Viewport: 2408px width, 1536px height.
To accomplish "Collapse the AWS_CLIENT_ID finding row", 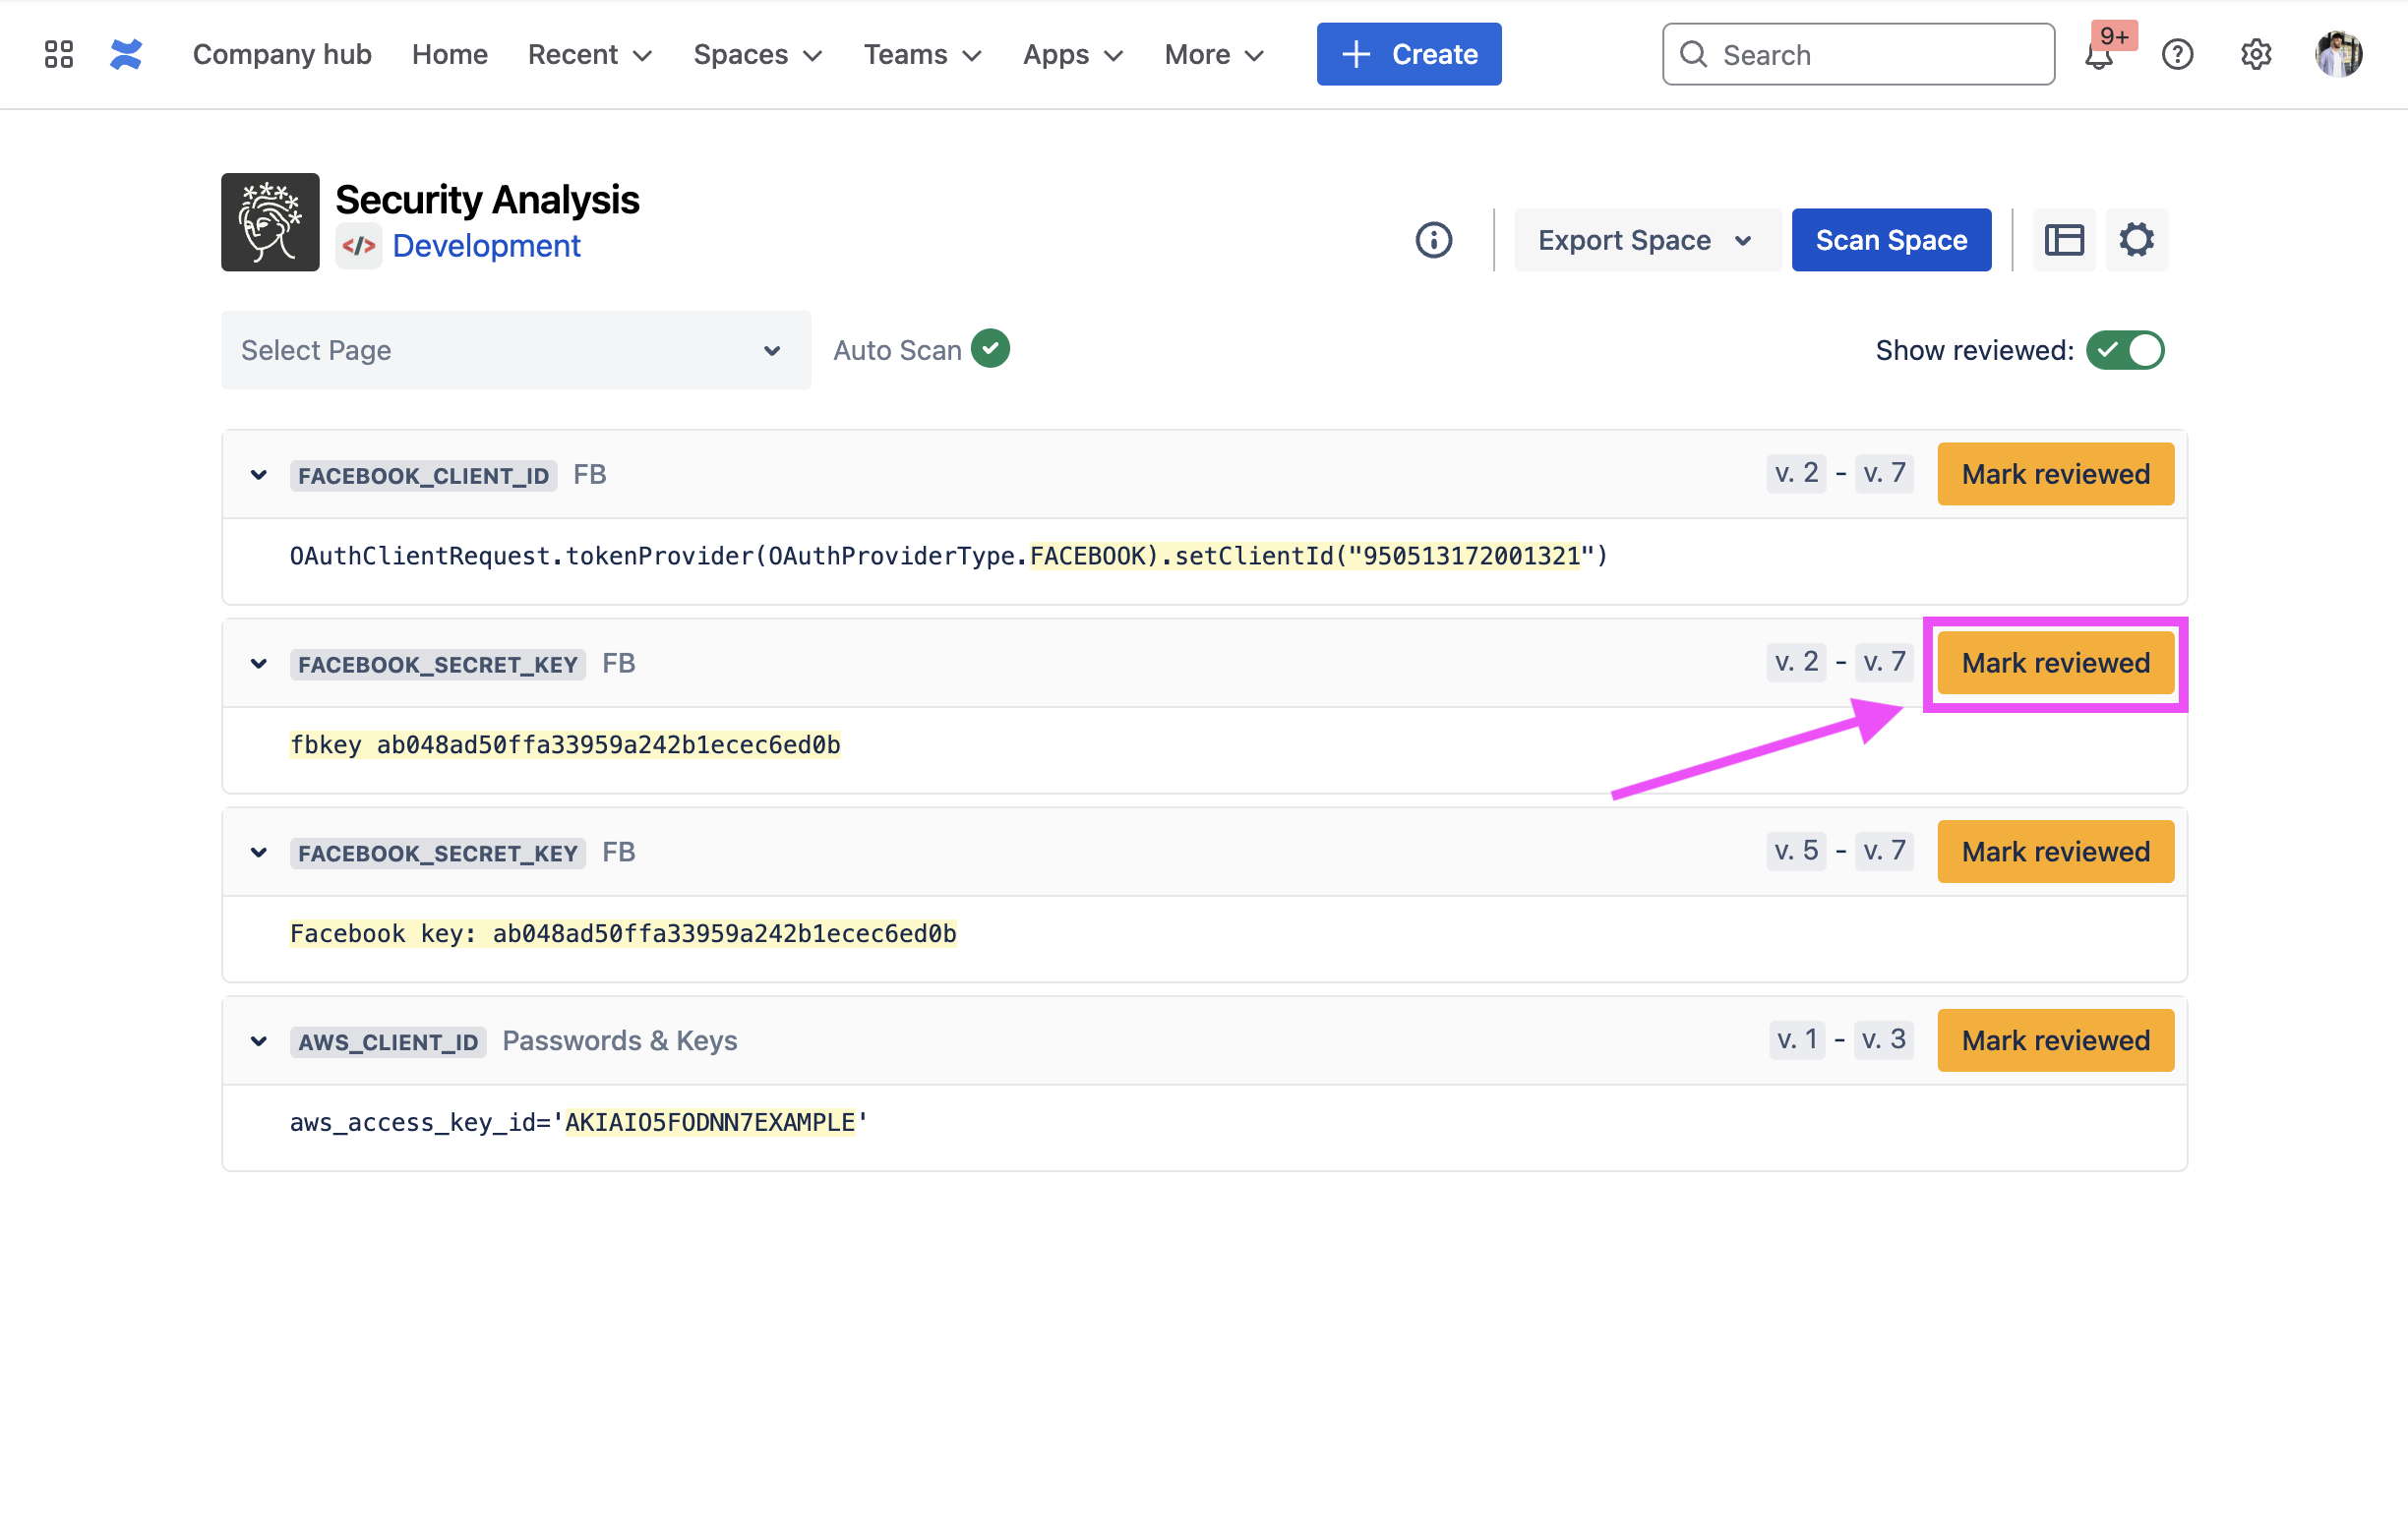I will [259, 1041].
